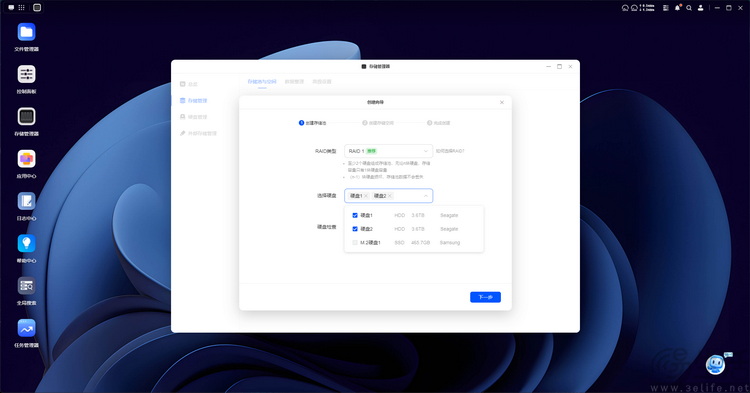Click the network speed indicator in top bar
Viewport: 750px width, 393px height.
click(648, 8)
